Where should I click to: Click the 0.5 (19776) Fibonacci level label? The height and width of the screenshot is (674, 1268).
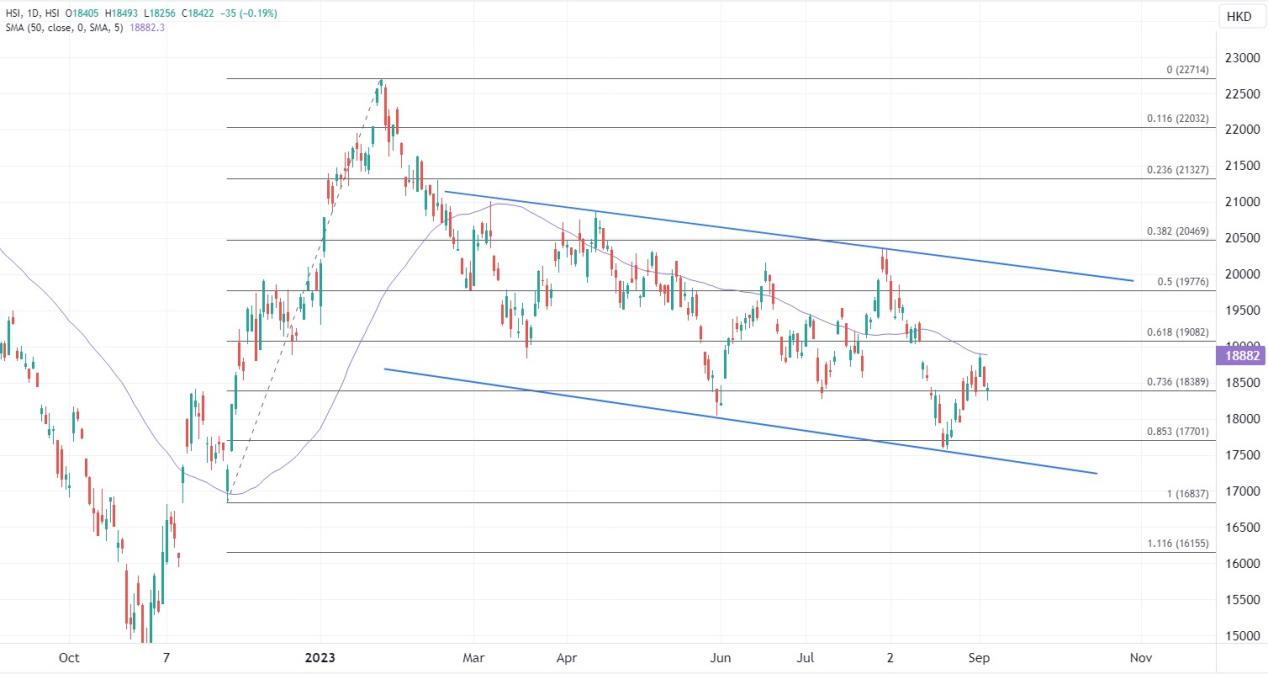(x=1184, y=282)
